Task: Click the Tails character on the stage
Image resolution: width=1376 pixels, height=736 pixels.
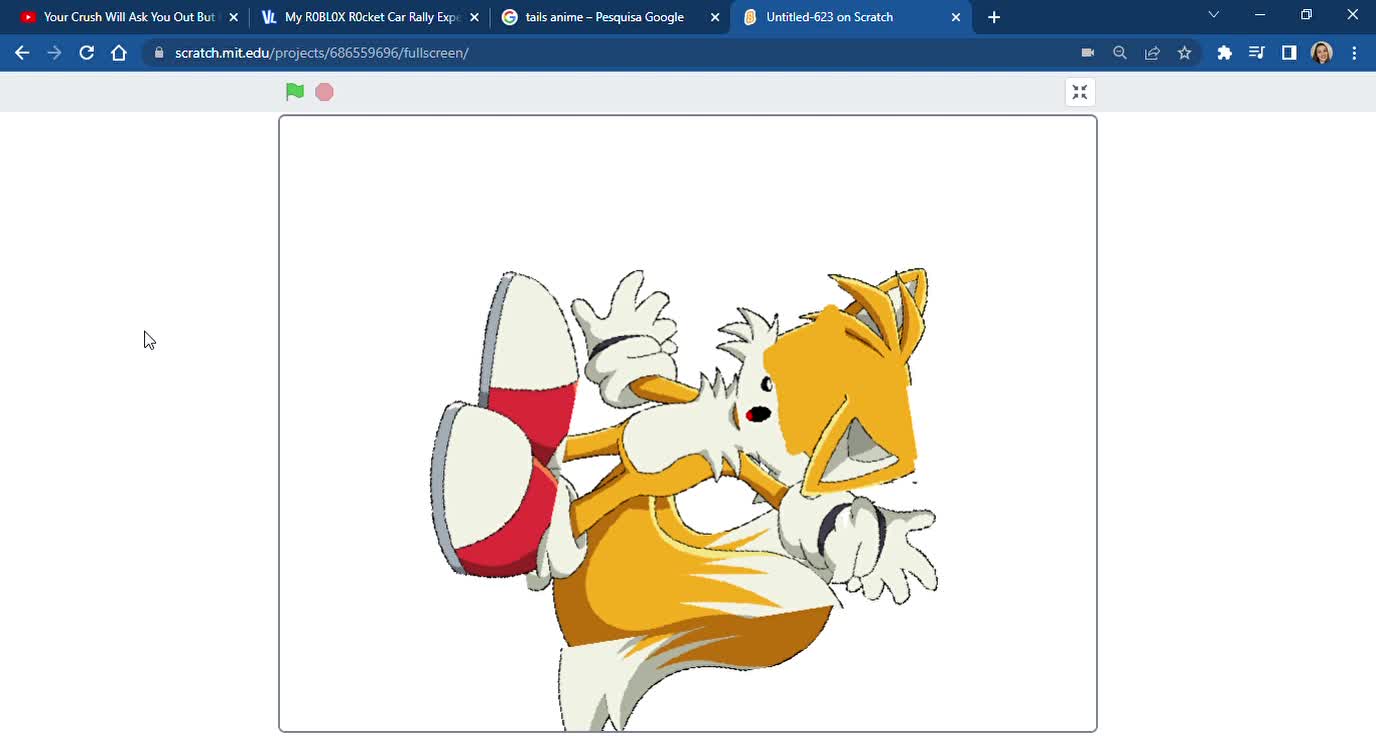Action: tap(684, 499)
